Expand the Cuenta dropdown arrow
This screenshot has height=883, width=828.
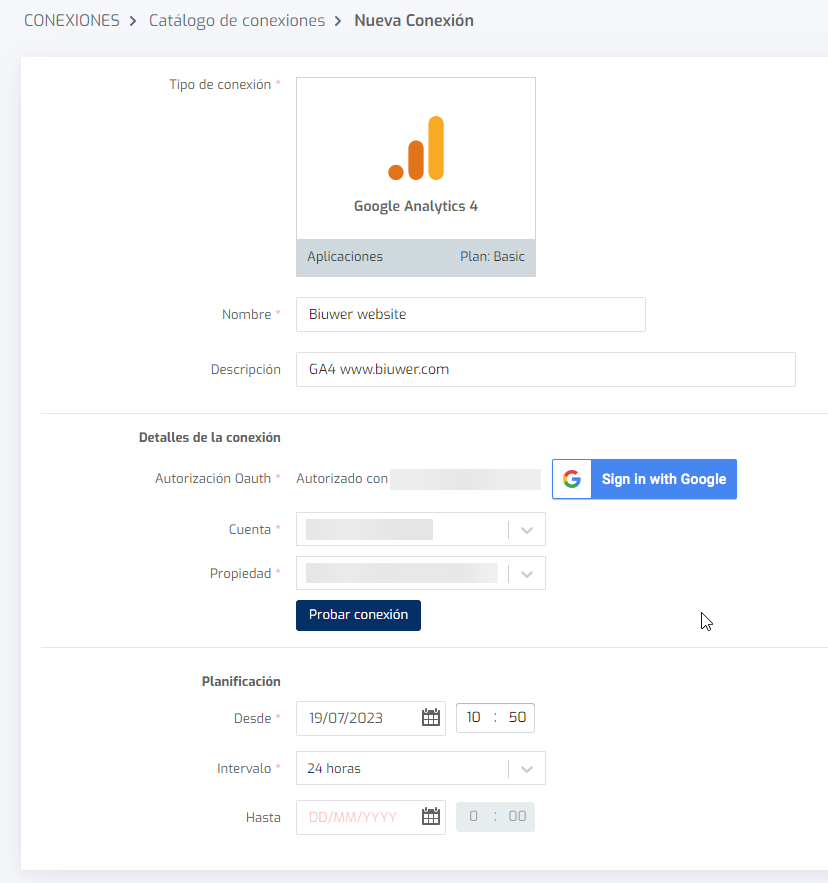(x=527, y=530)
